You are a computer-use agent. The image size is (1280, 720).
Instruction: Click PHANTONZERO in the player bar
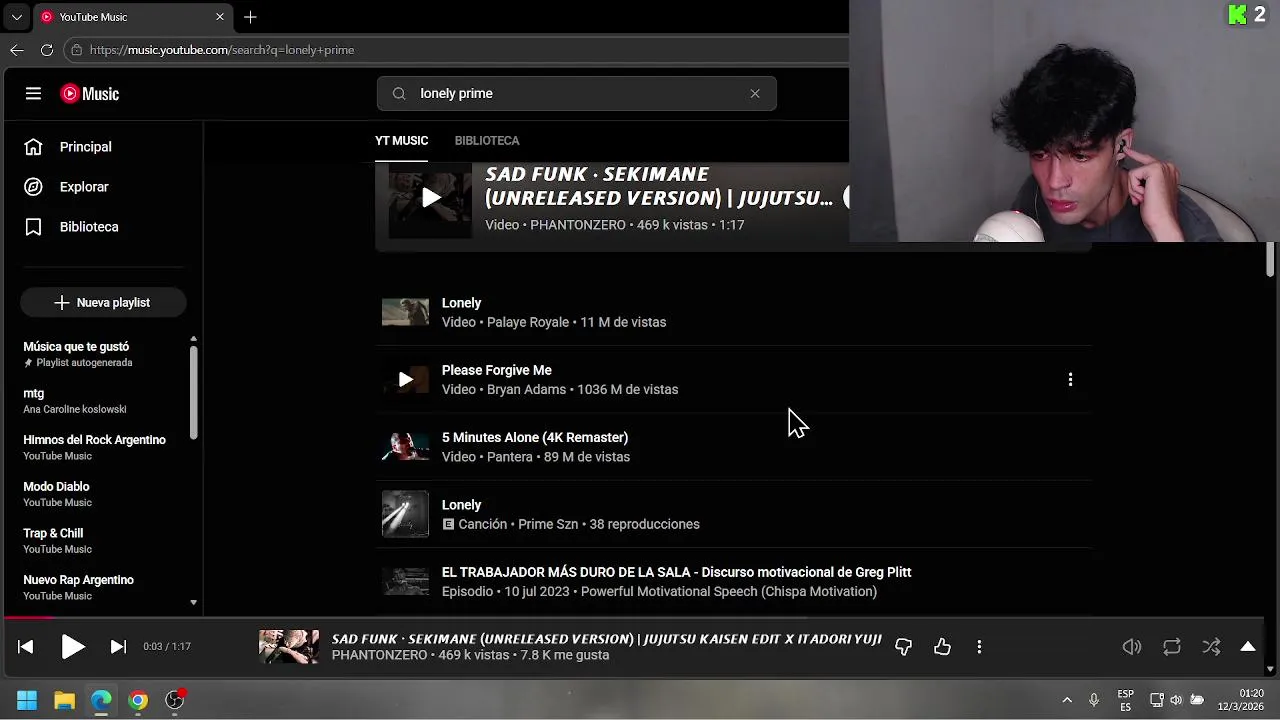pos(379,656)
